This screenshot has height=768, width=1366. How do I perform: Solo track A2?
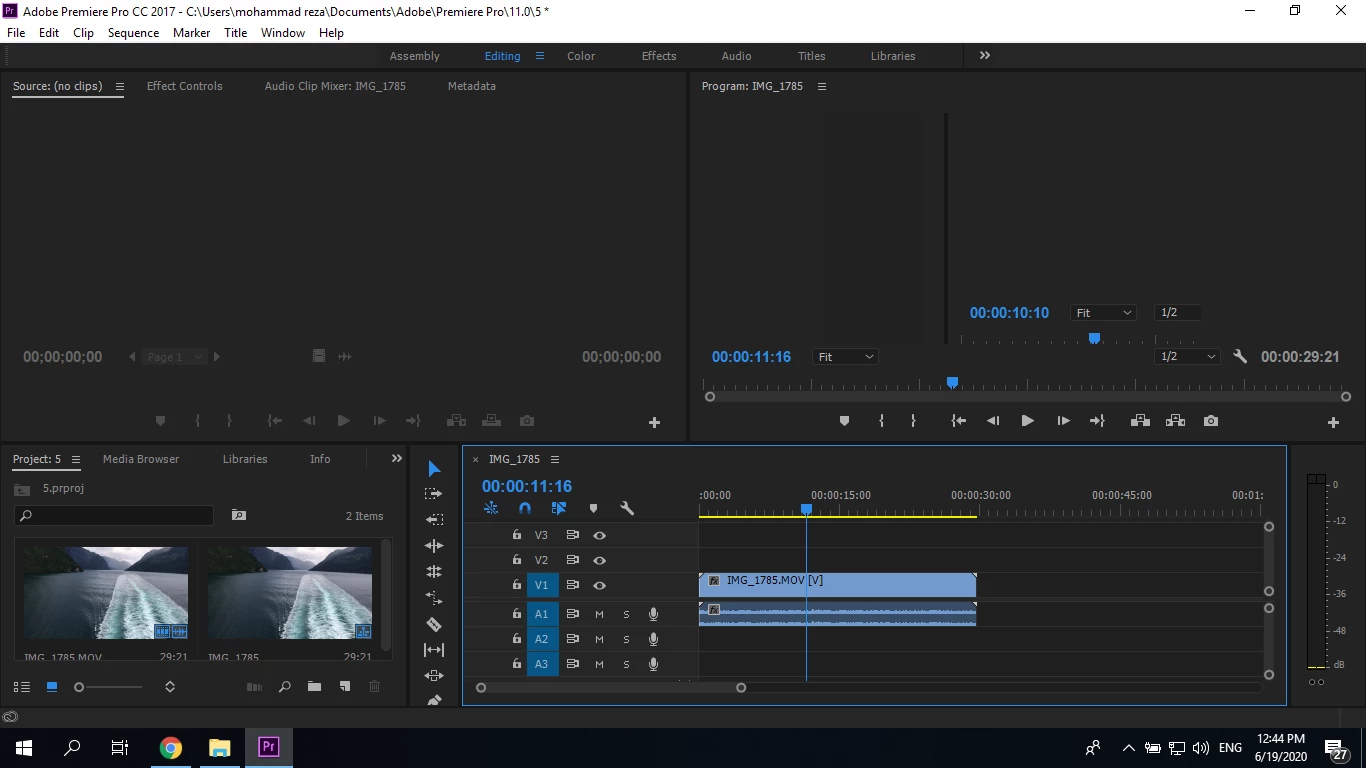click(627, 639)
